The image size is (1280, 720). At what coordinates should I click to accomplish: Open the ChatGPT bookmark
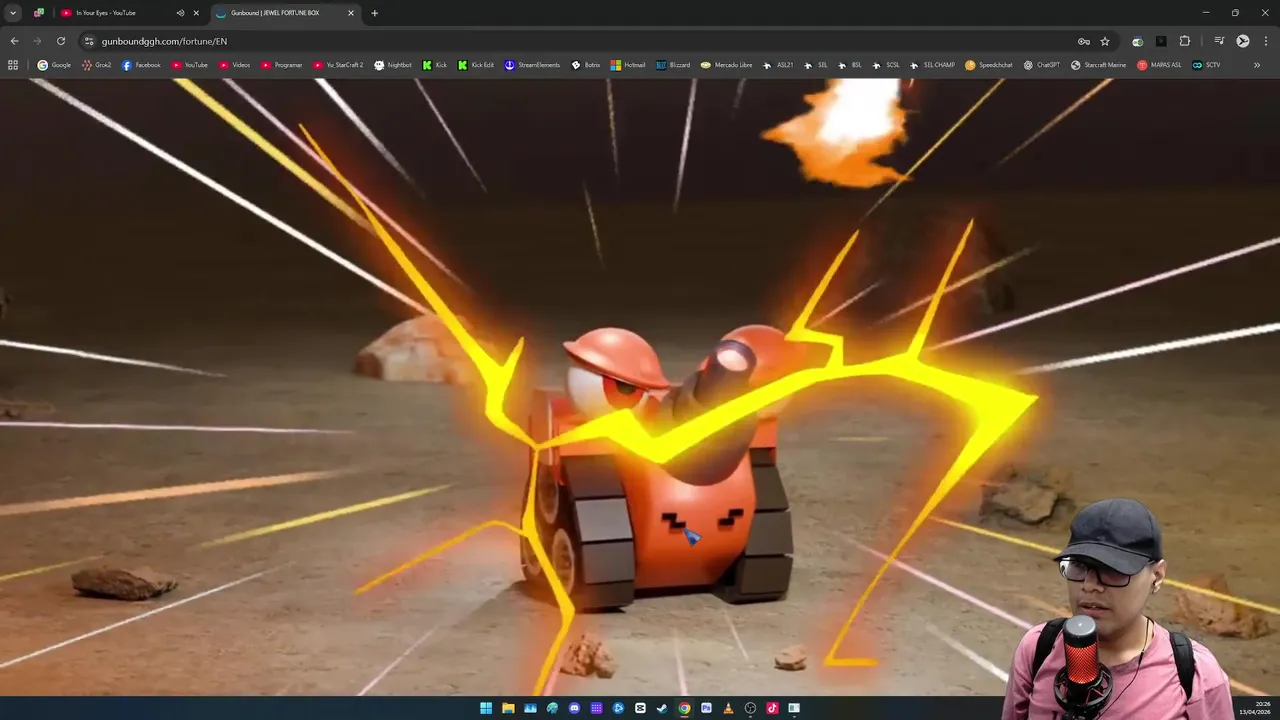(x=1041, y=65)
